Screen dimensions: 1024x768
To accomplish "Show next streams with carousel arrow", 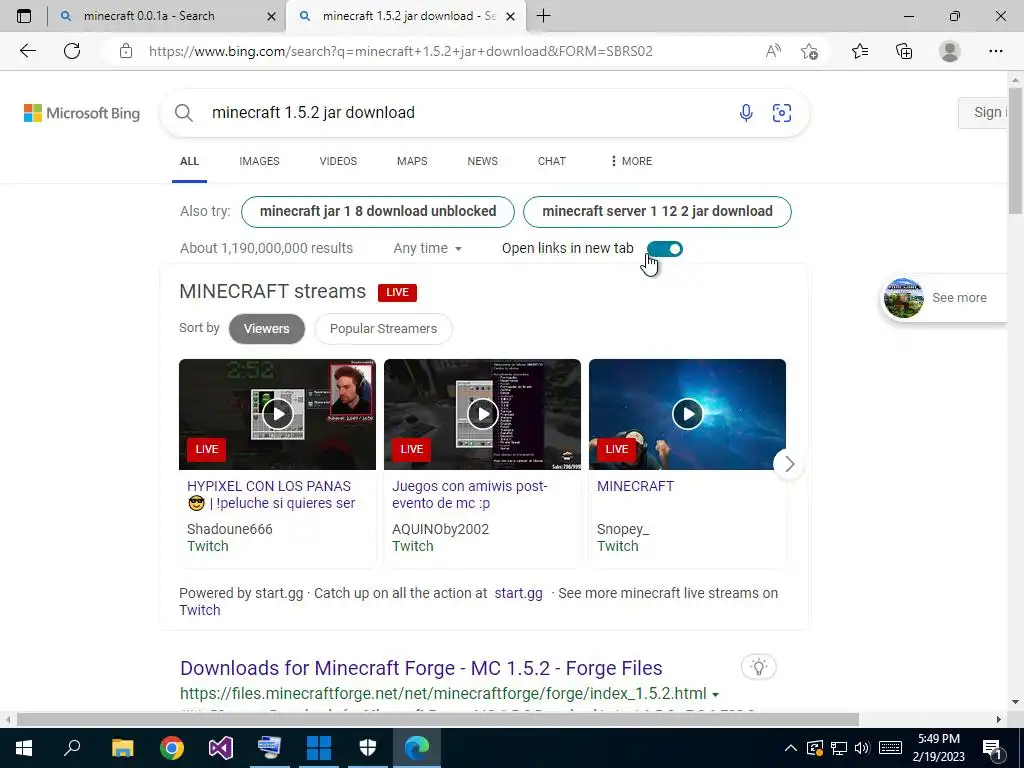I will (789, 464).
